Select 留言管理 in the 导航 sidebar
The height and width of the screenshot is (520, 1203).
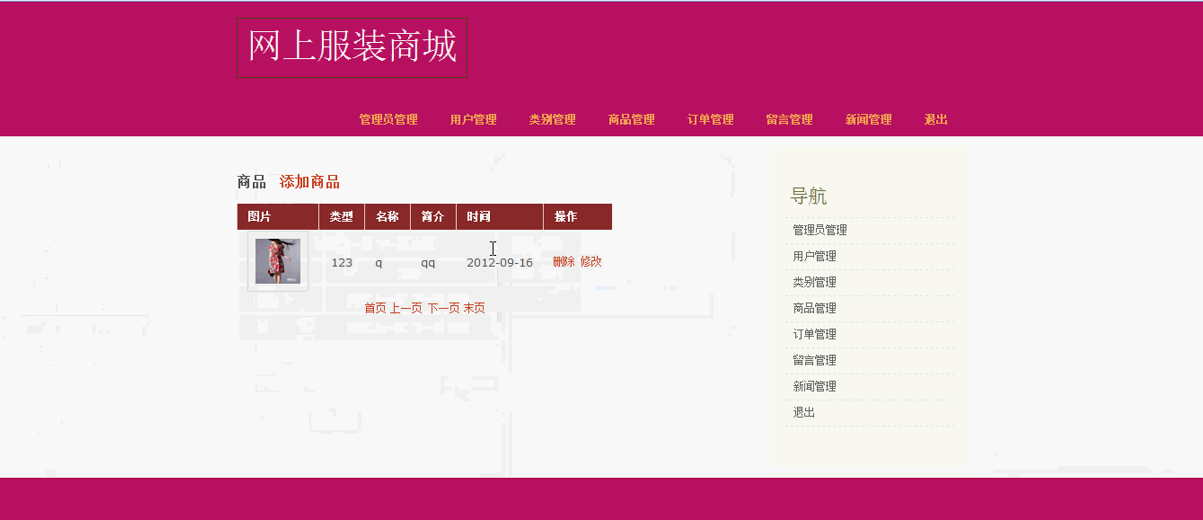click(814, 360)
